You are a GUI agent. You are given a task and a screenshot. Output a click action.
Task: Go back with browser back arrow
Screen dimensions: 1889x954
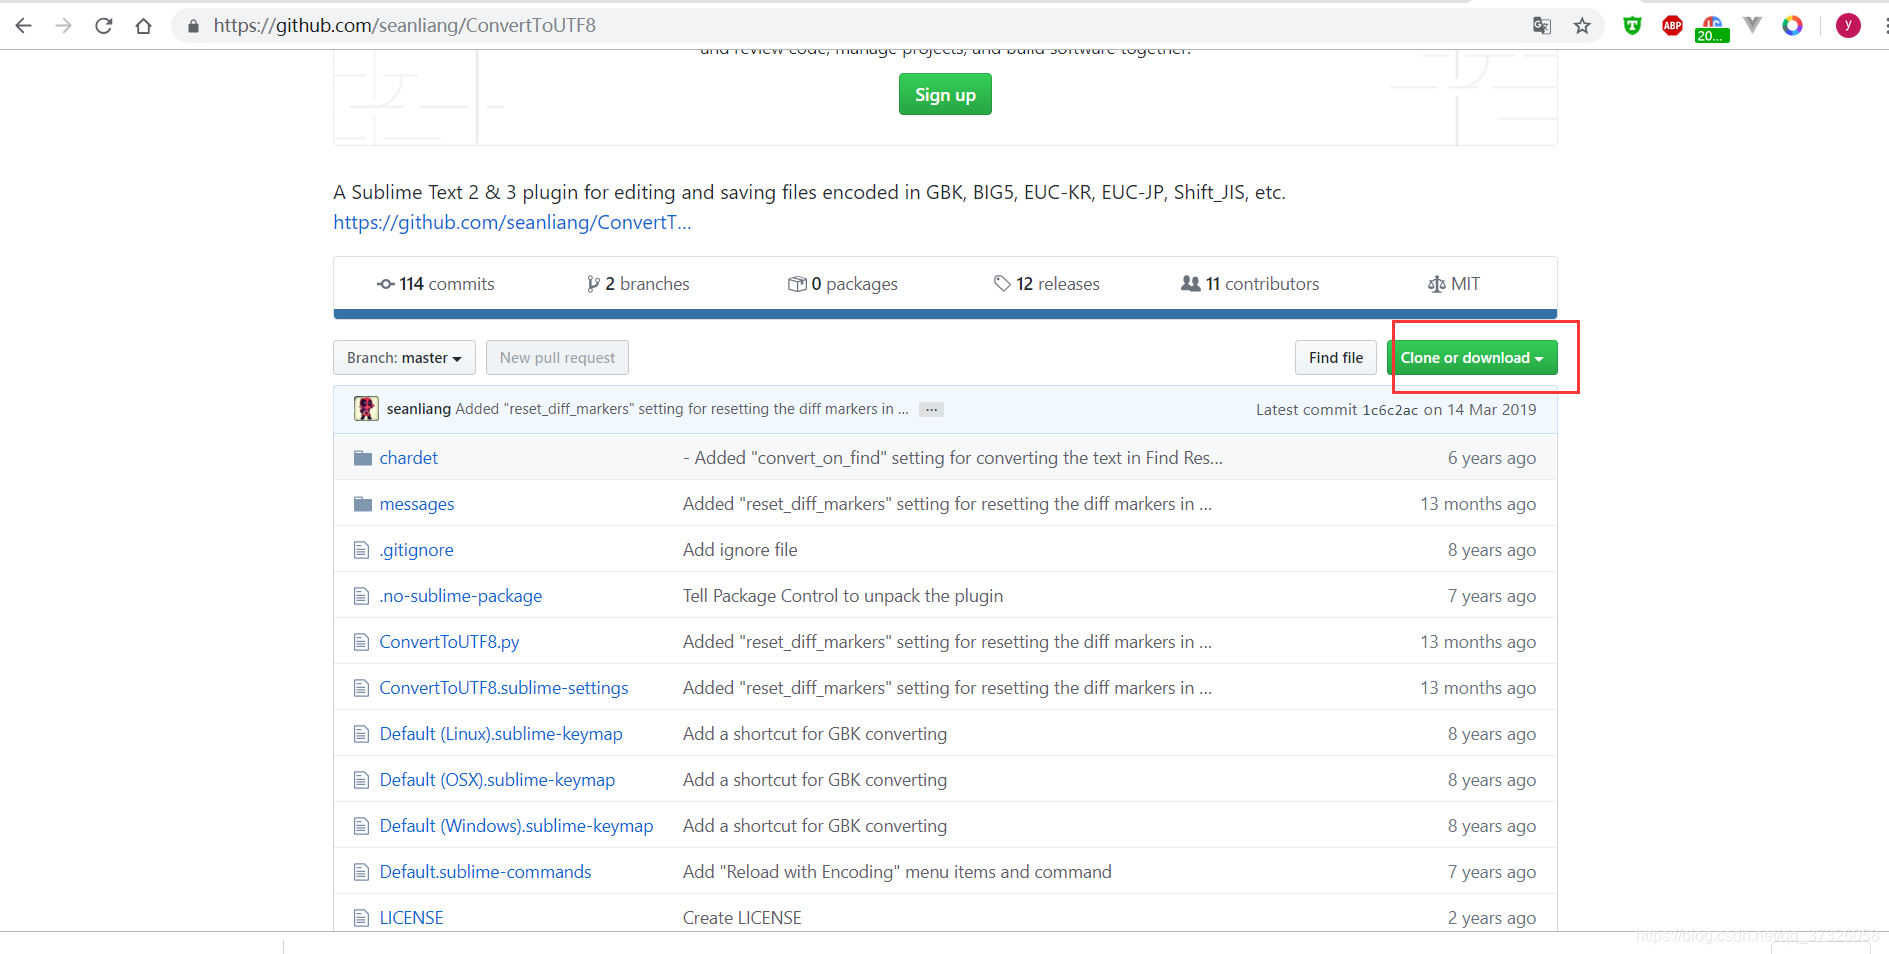(x=24, y=26)
